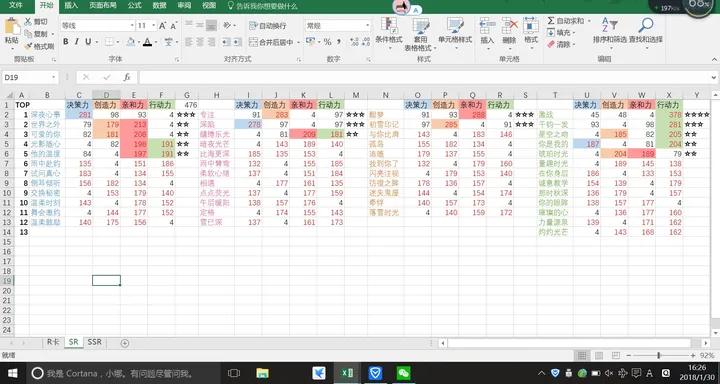Click the Percent Style icon
Viewport: 720px width, 384px height.
coord(327,42)
